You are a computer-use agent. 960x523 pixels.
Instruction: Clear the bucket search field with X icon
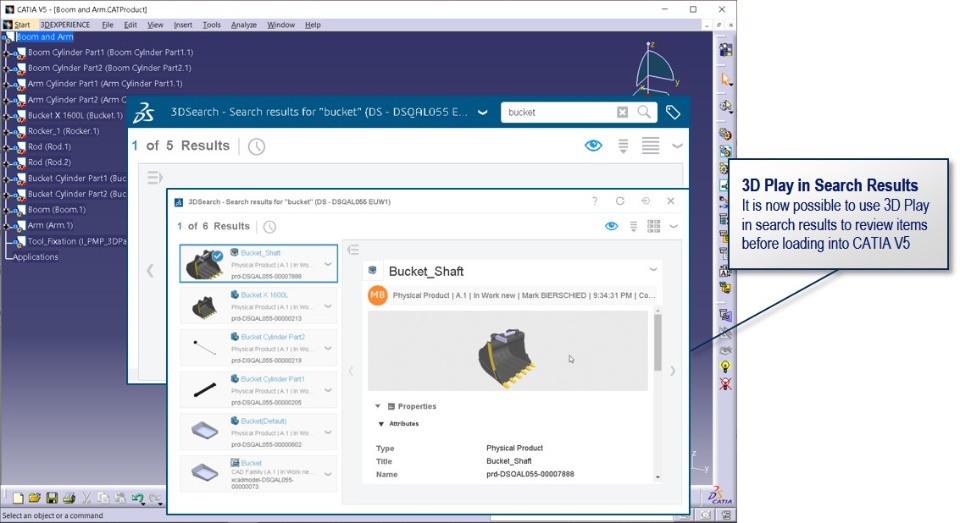622,112
